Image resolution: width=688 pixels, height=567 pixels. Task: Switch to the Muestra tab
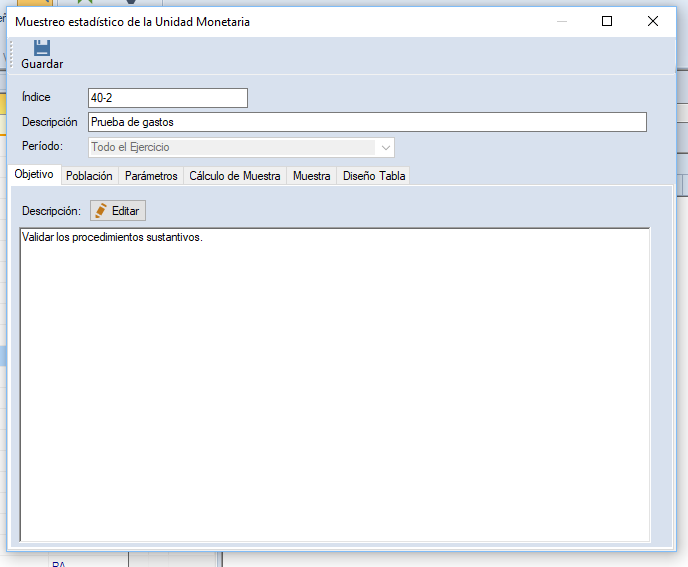click(x=311, y=176)
